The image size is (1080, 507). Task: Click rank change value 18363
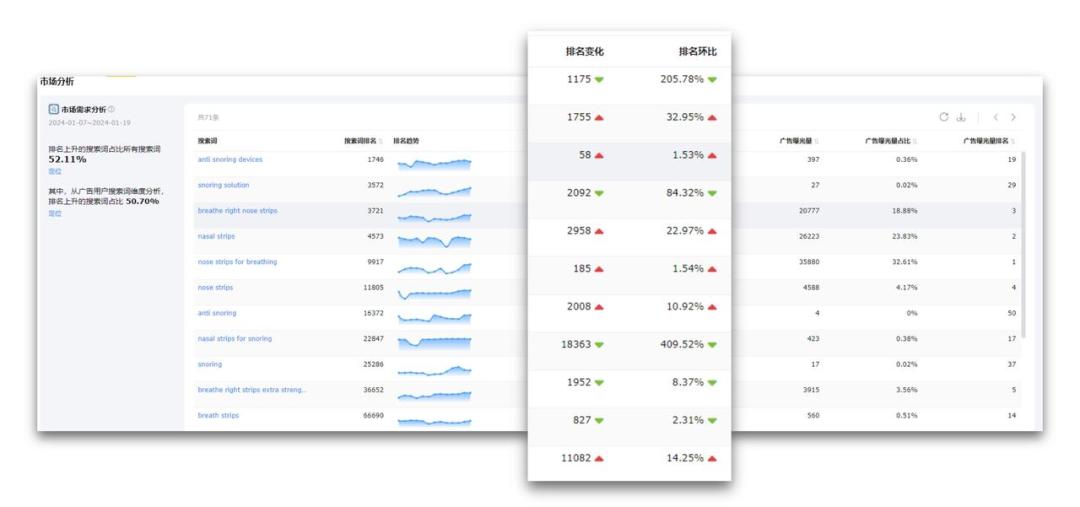[577, 344]
